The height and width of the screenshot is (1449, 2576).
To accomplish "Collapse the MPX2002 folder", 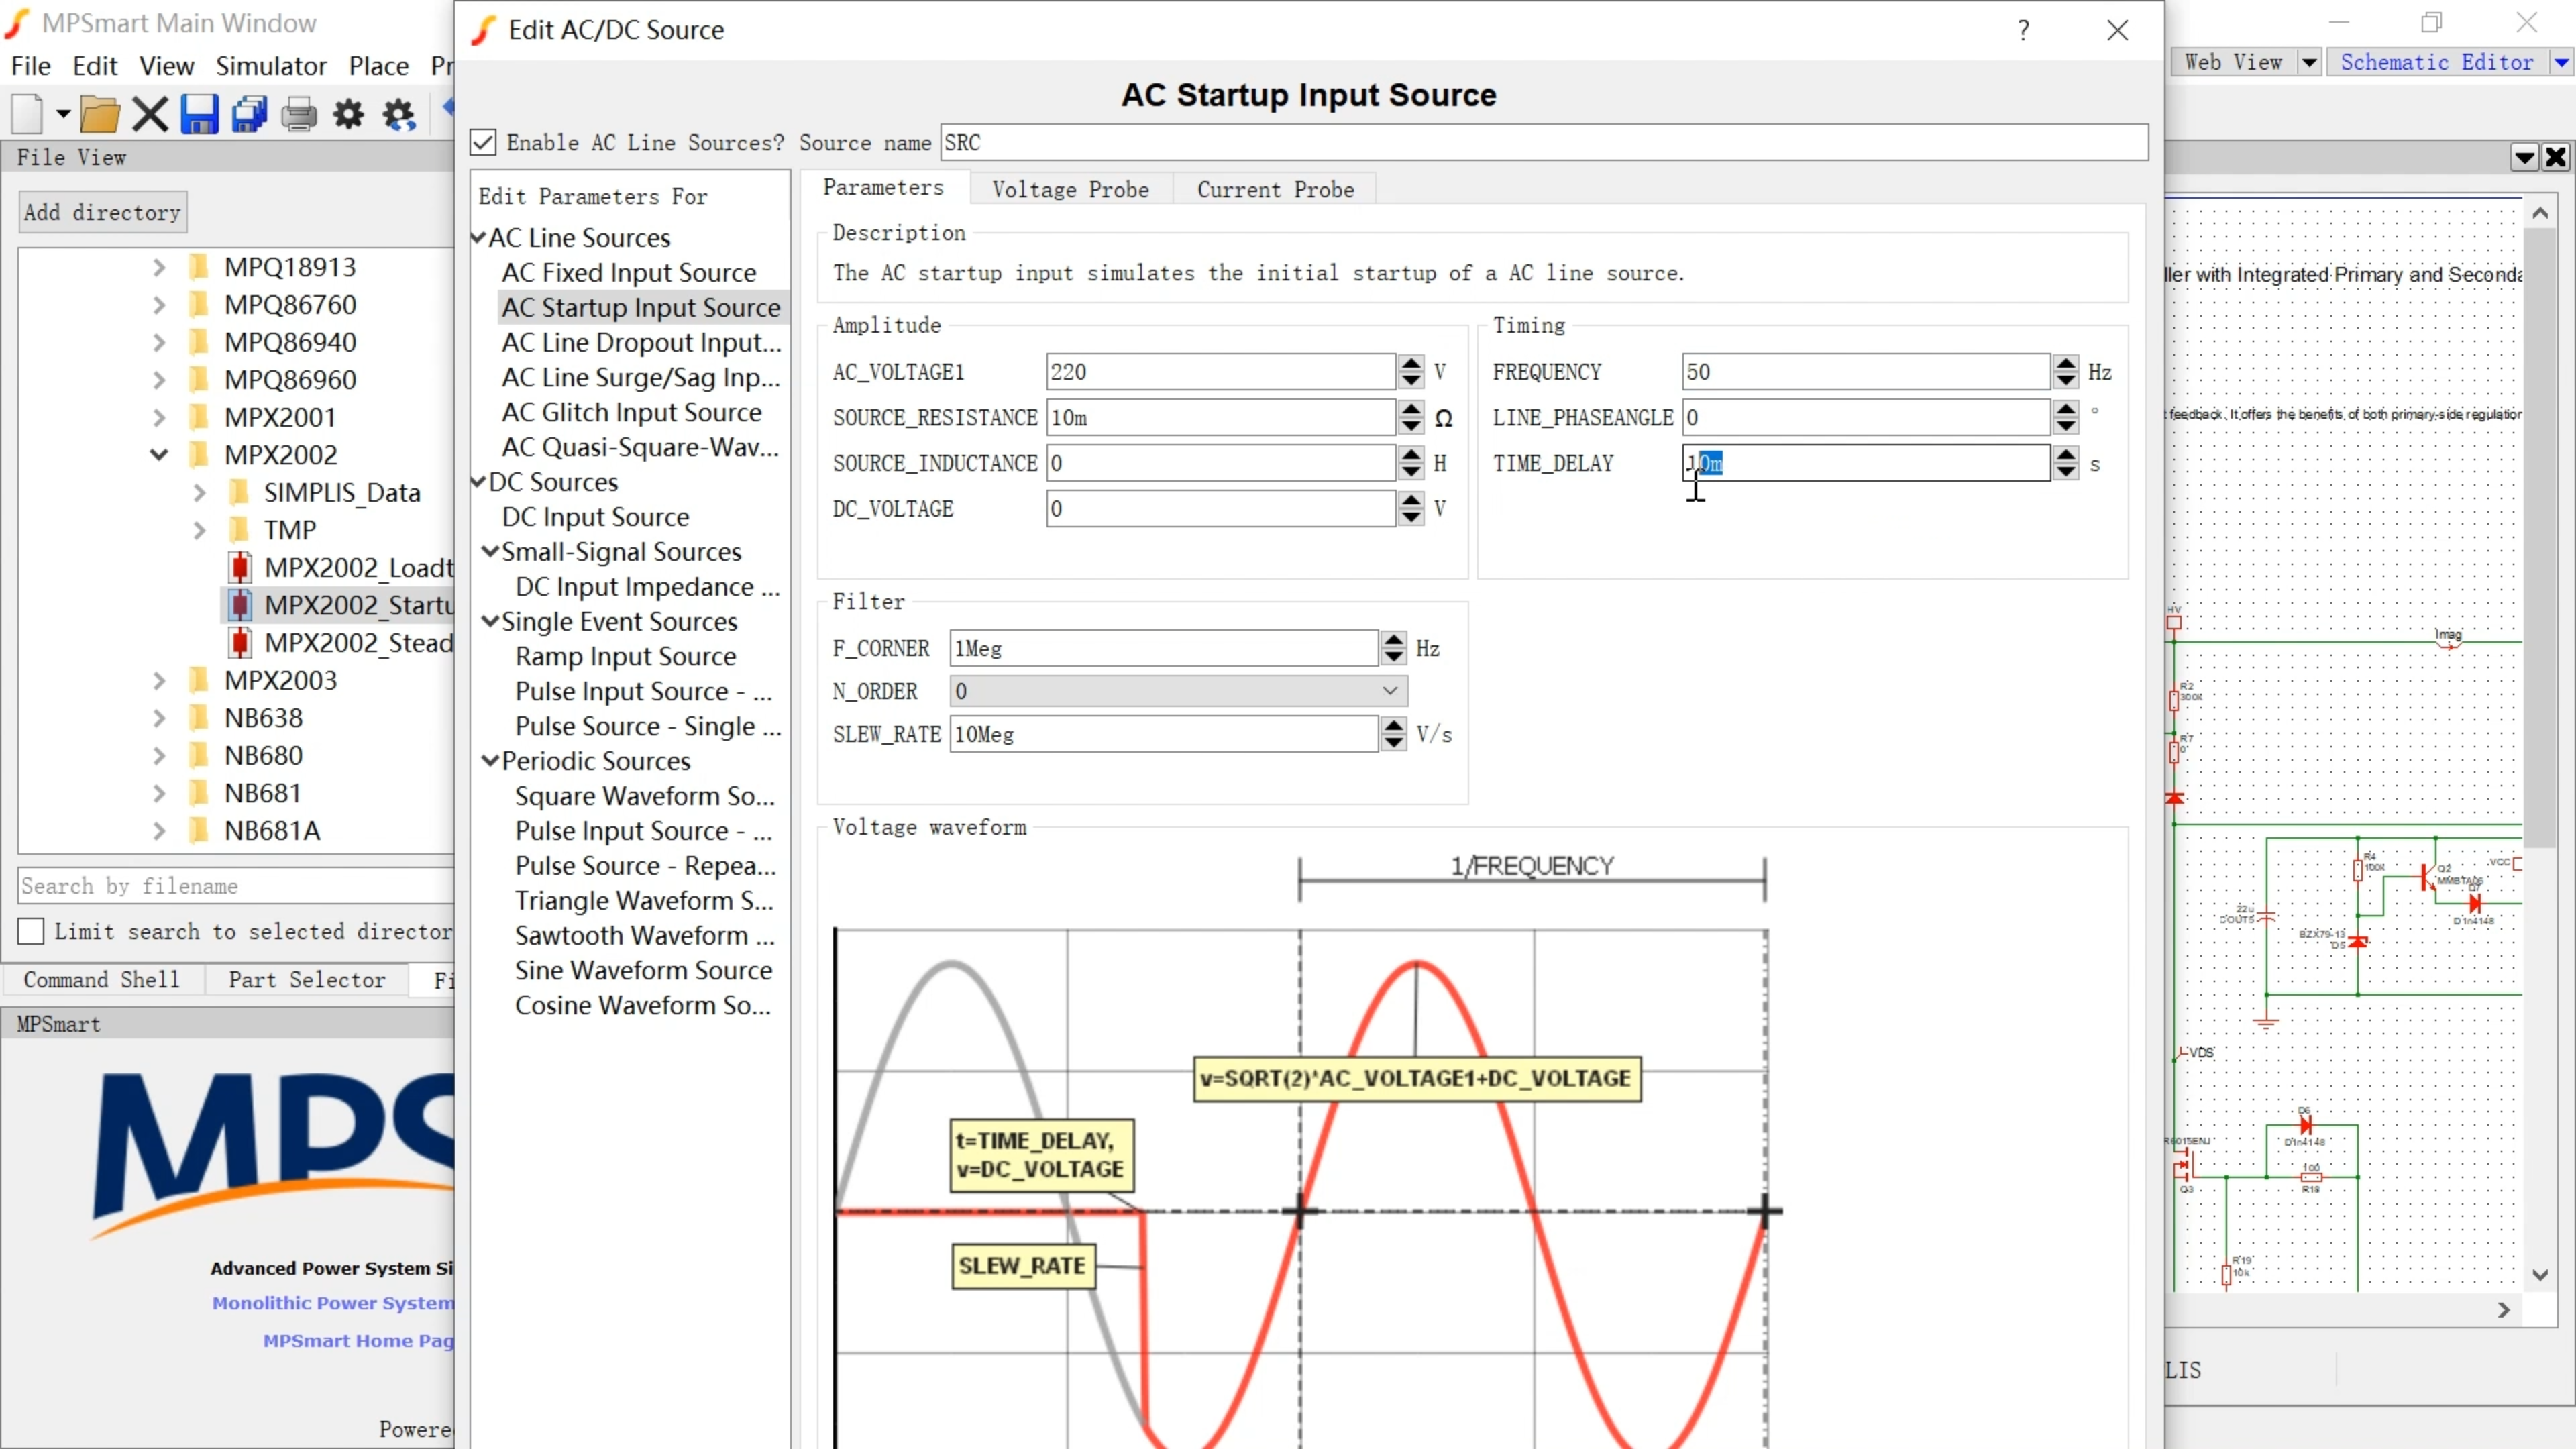I will 159,454.
